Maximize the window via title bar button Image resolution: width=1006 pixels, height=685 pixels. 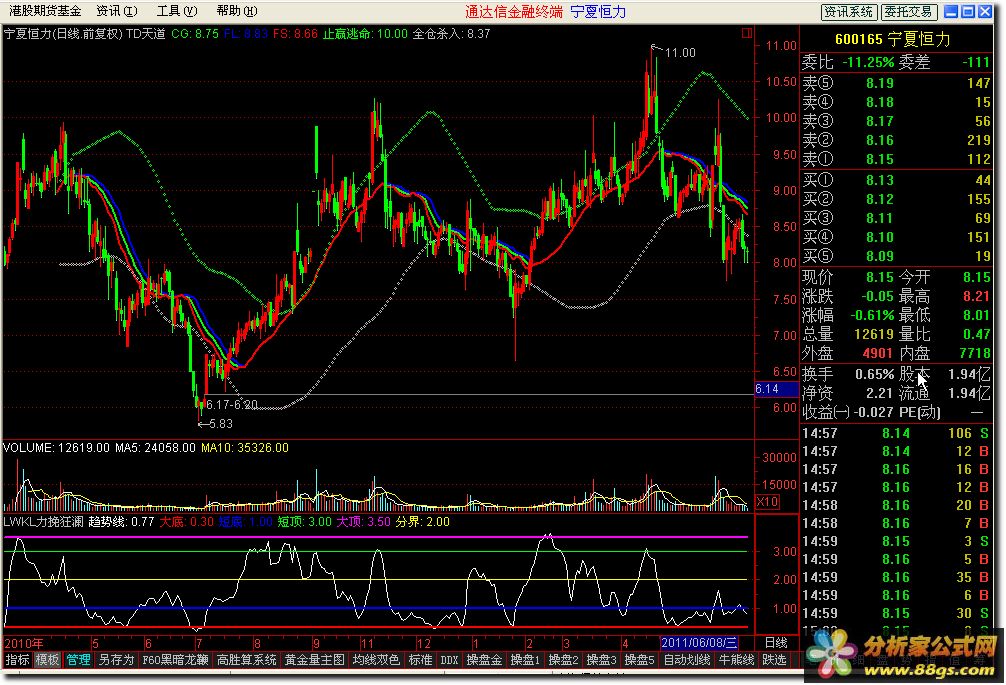coord(968,12)
